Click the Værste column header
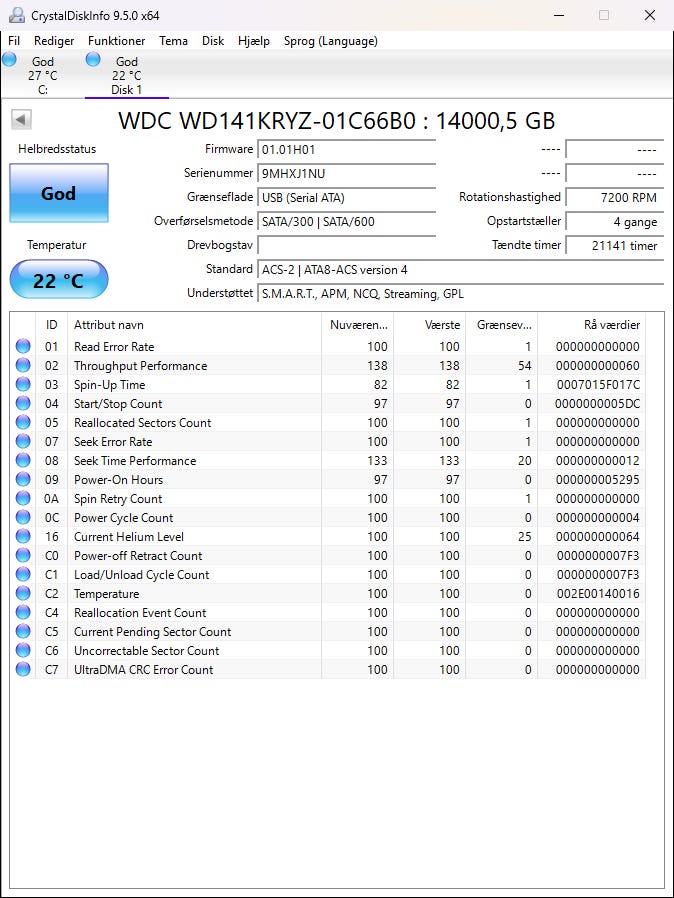Viewport: 674px width, 898px height. [429, 325]
